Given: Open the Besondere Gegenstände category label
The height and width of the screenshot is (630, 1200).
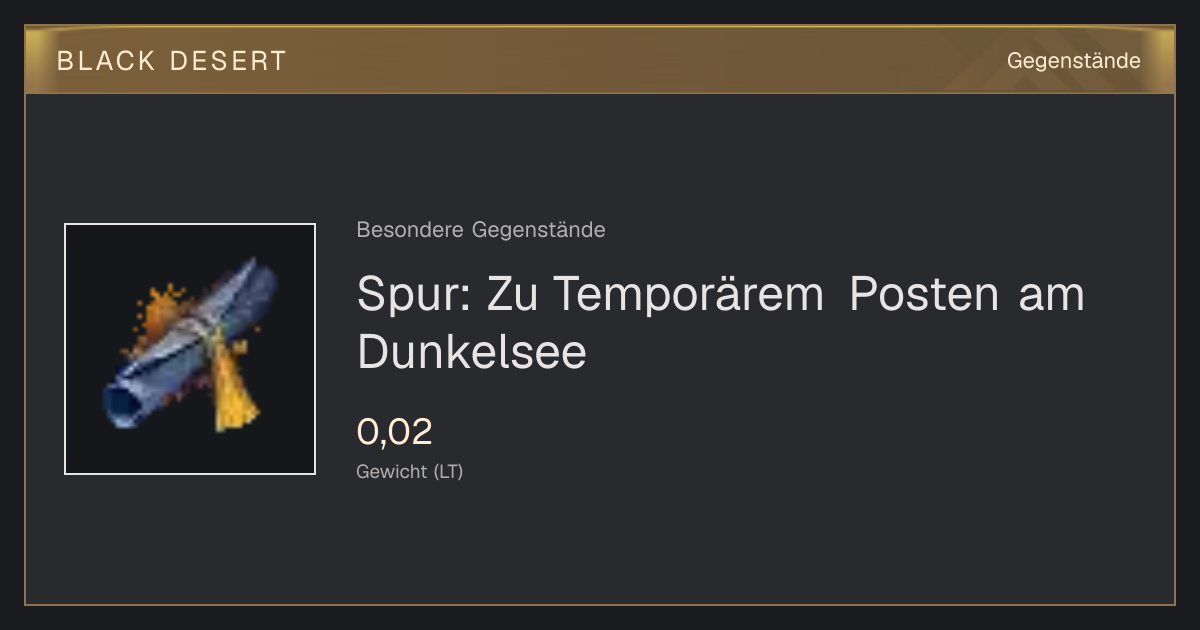Looking at the screenshot, I should pos(481,230).
